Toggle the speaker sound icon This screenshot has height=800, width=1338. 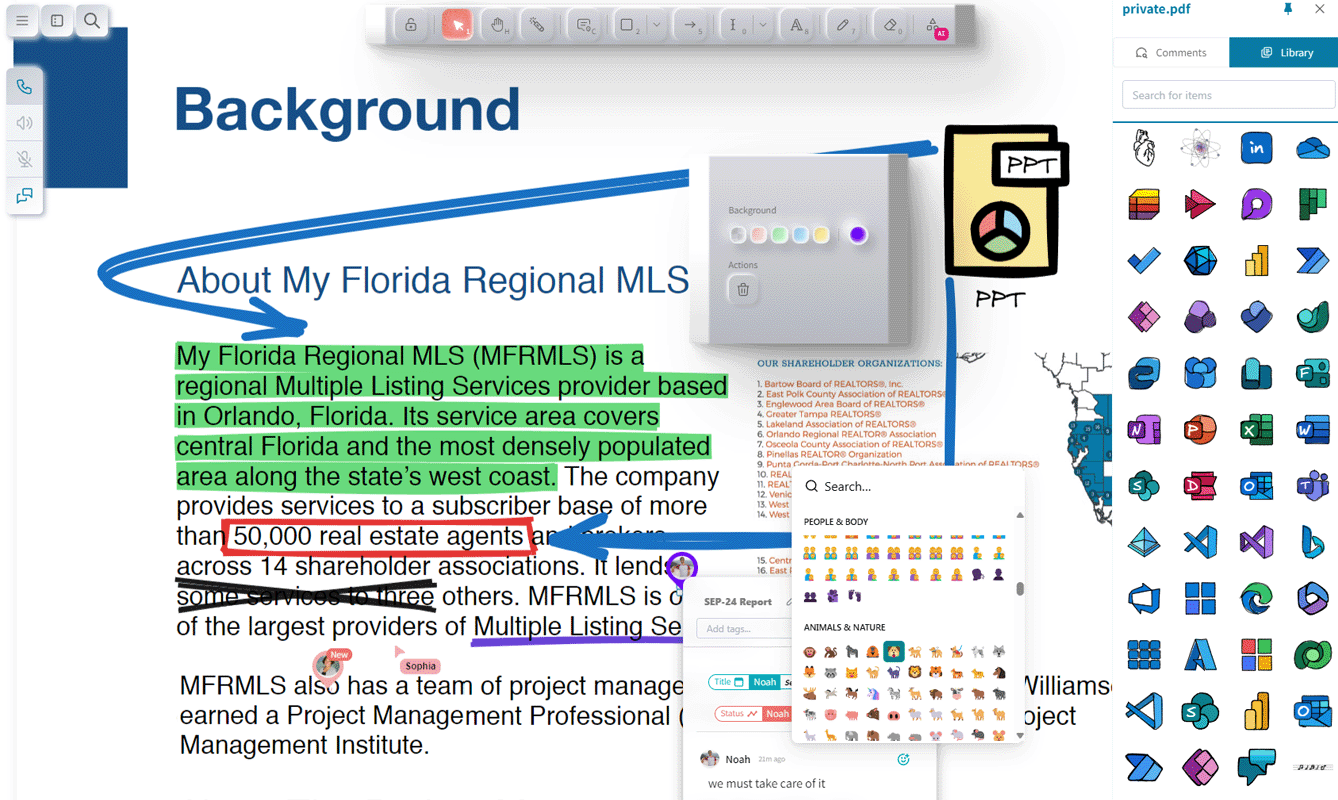[x=25, y=123]
